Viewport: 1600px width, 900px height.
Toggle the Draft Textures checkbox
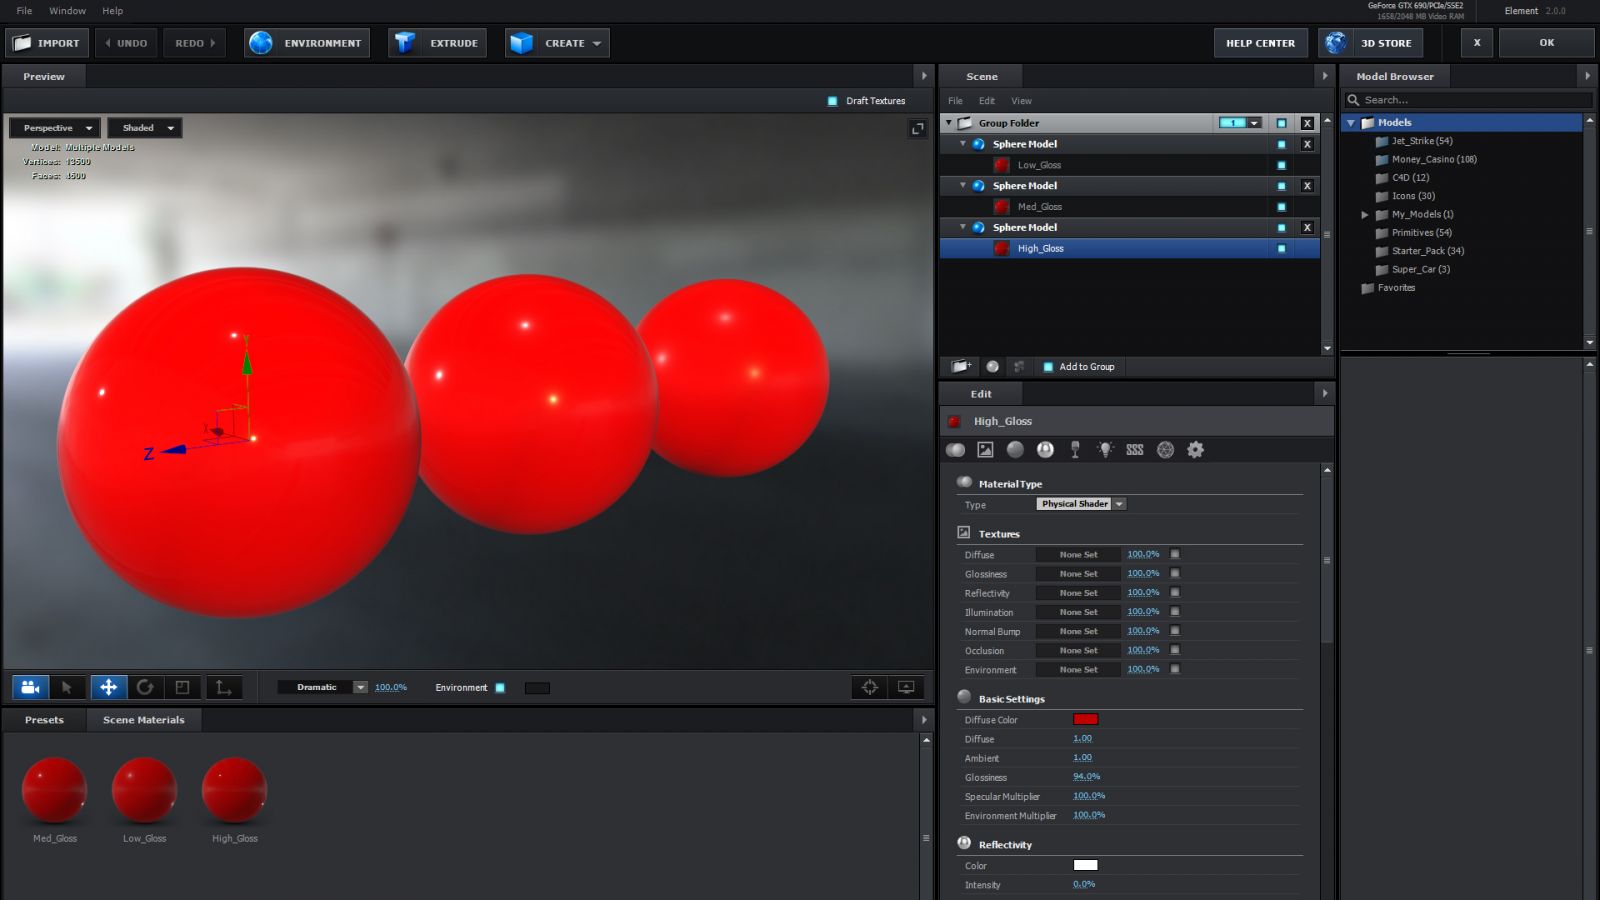[x=830, y=100]
